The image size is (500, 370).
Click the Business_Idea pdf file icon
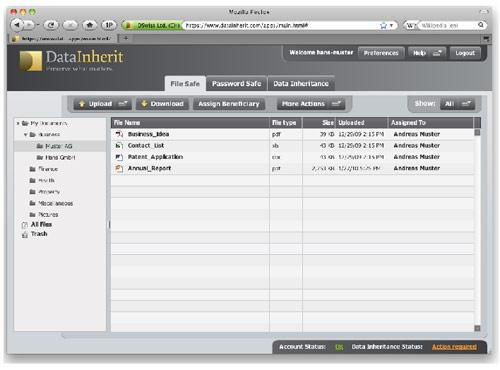[x=119, y=134]
